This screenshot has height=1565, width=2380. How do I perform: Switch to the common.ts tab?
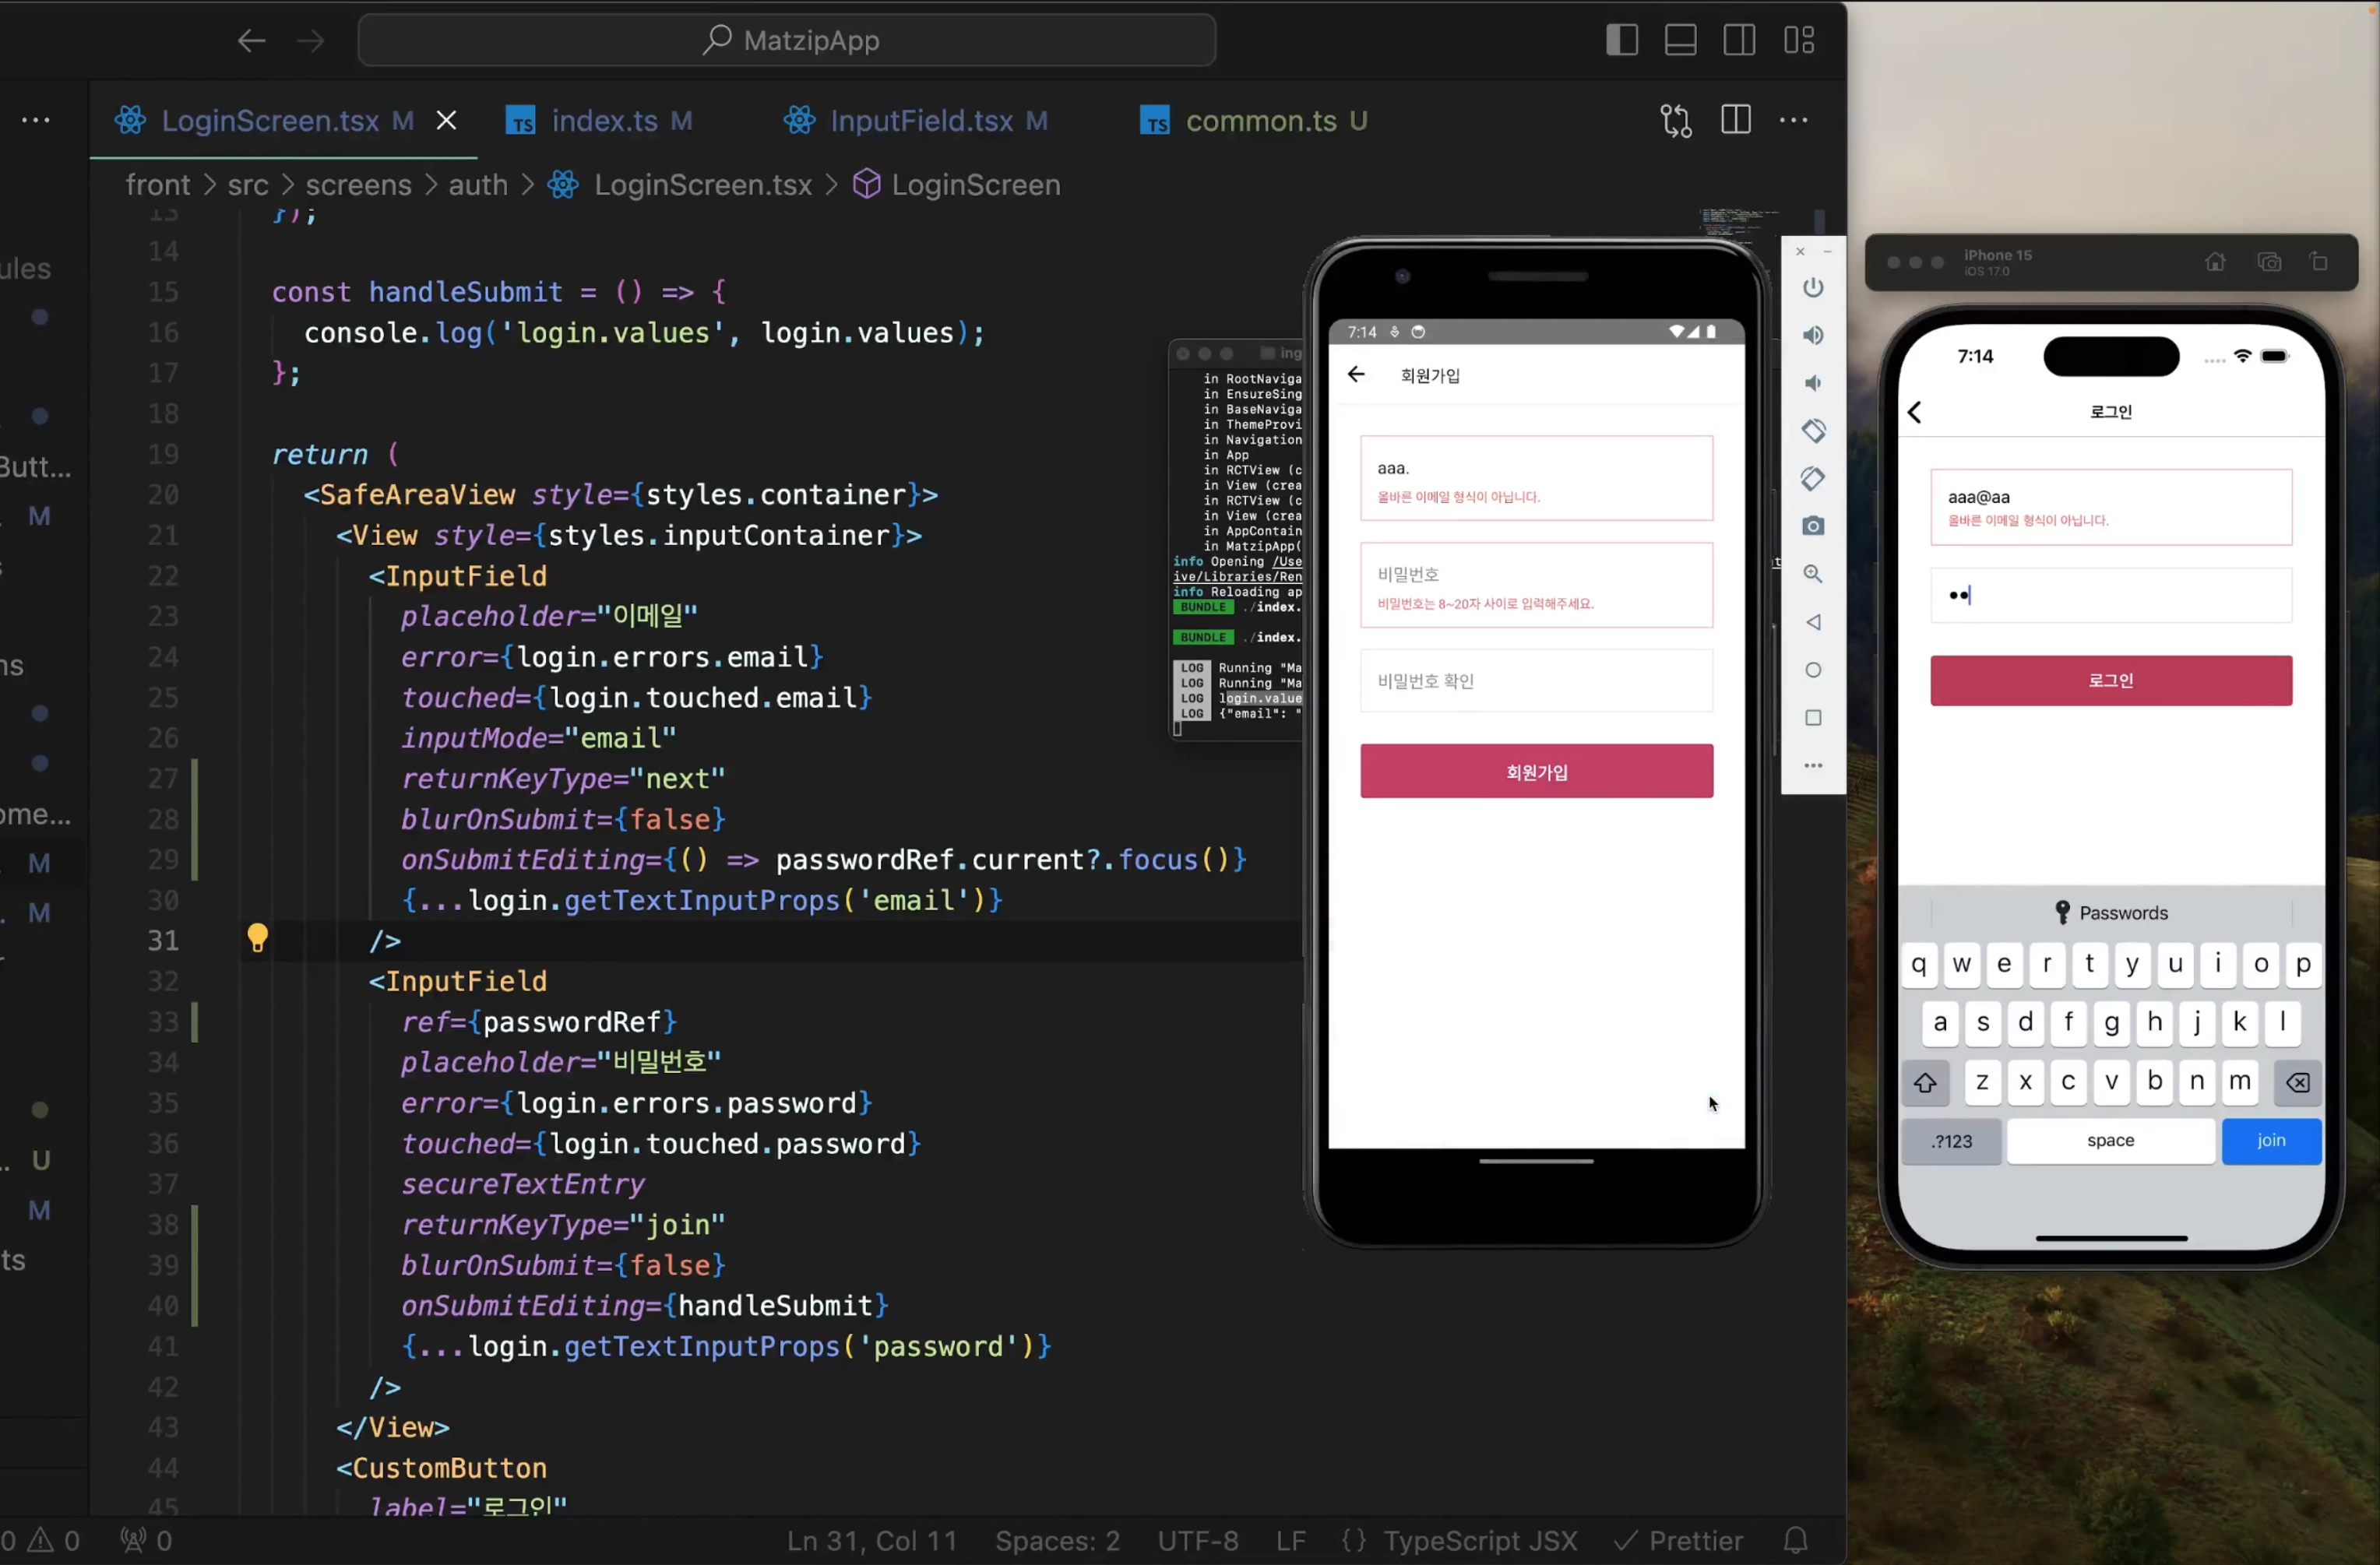(1260, 121)
